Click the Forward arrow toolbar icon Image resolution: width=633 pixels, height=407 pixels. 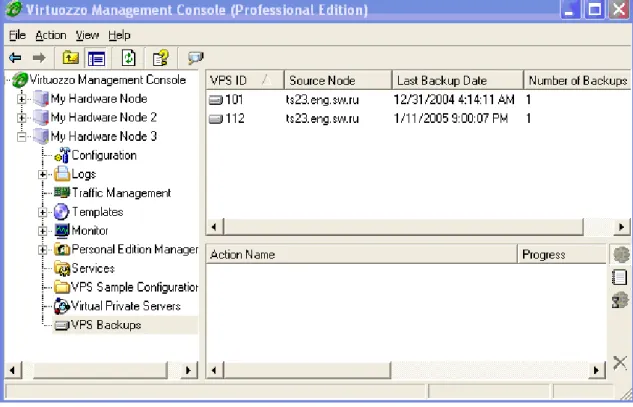pyautogui.click(x=39, y=58)
